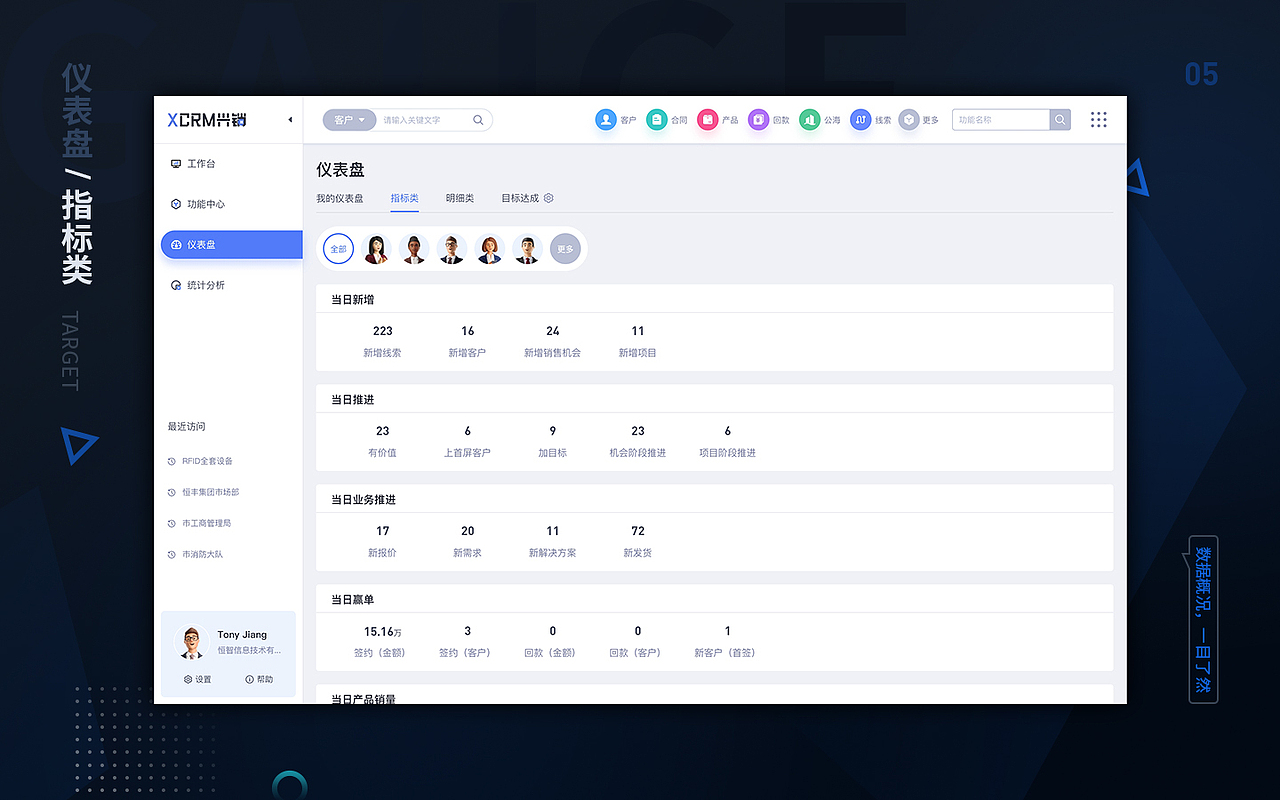Click the 17 新报价 metric
Viewport: 1280px width, 800px height.
point(382,541)
